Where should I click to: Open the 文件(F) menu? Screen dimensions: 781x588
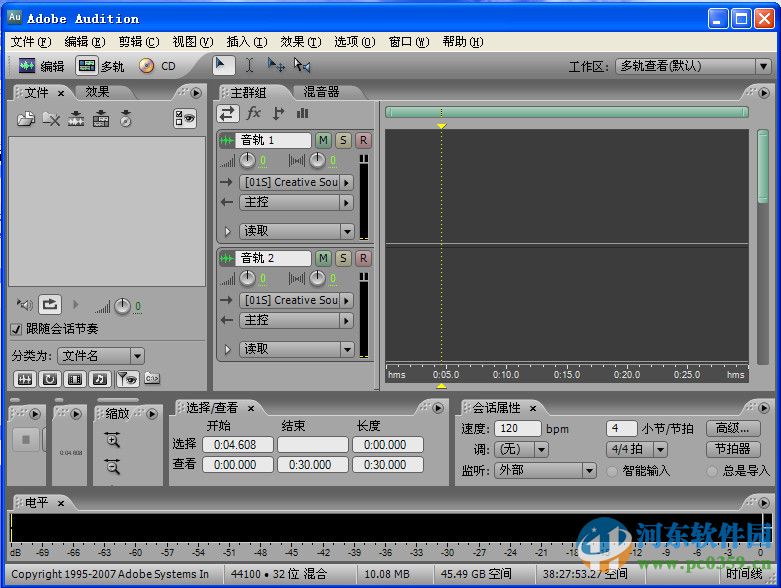(31, 42)
